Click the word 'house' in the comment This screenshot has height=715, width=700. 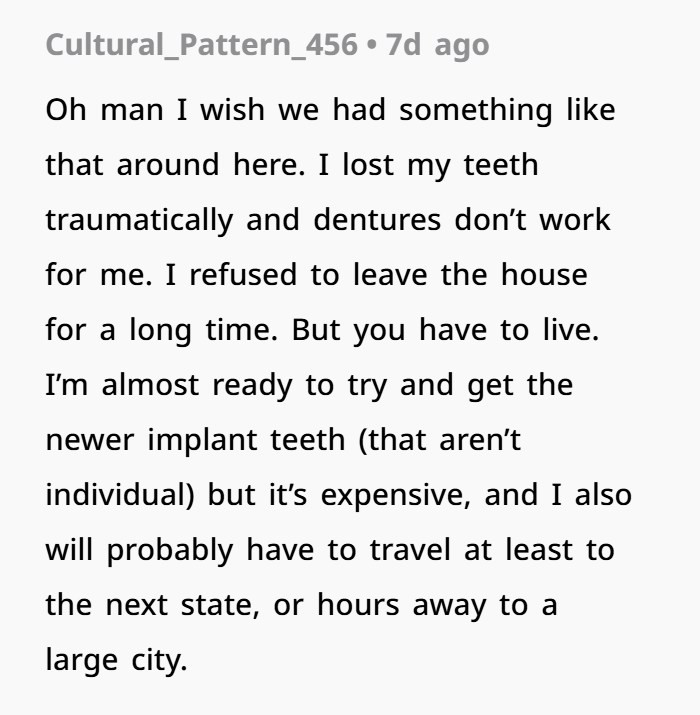[544, 275]
